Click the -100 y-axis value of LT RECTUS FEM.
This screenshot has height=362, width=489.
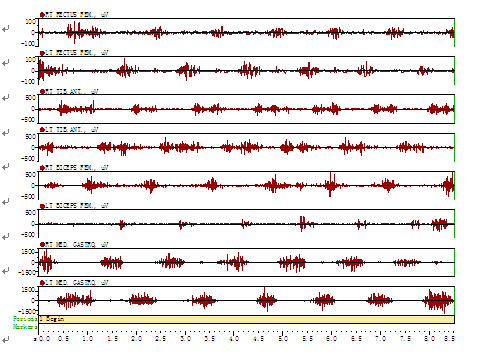click(x=28, y=82)
